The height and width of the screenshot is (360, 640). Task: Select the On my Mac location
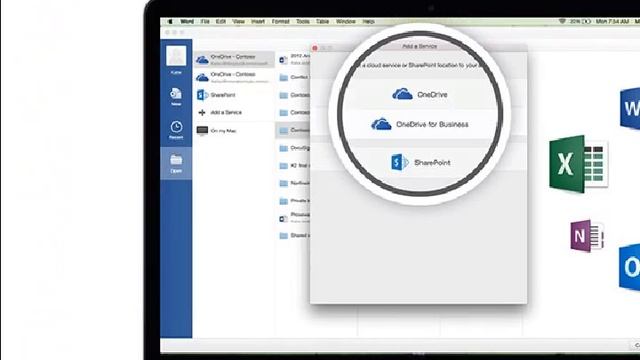point(234,131)
